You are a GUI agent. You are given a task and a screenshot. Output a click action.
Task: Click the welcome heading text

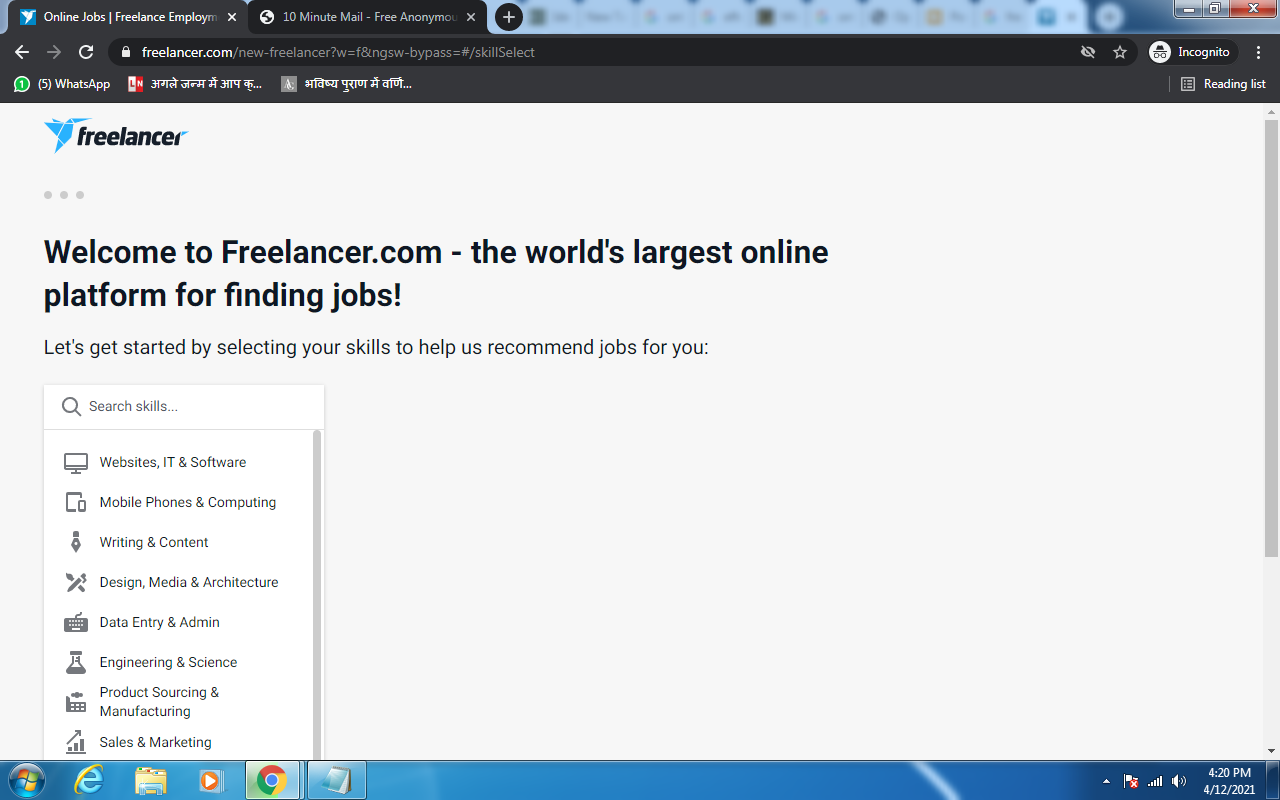[x=436, y=273]
